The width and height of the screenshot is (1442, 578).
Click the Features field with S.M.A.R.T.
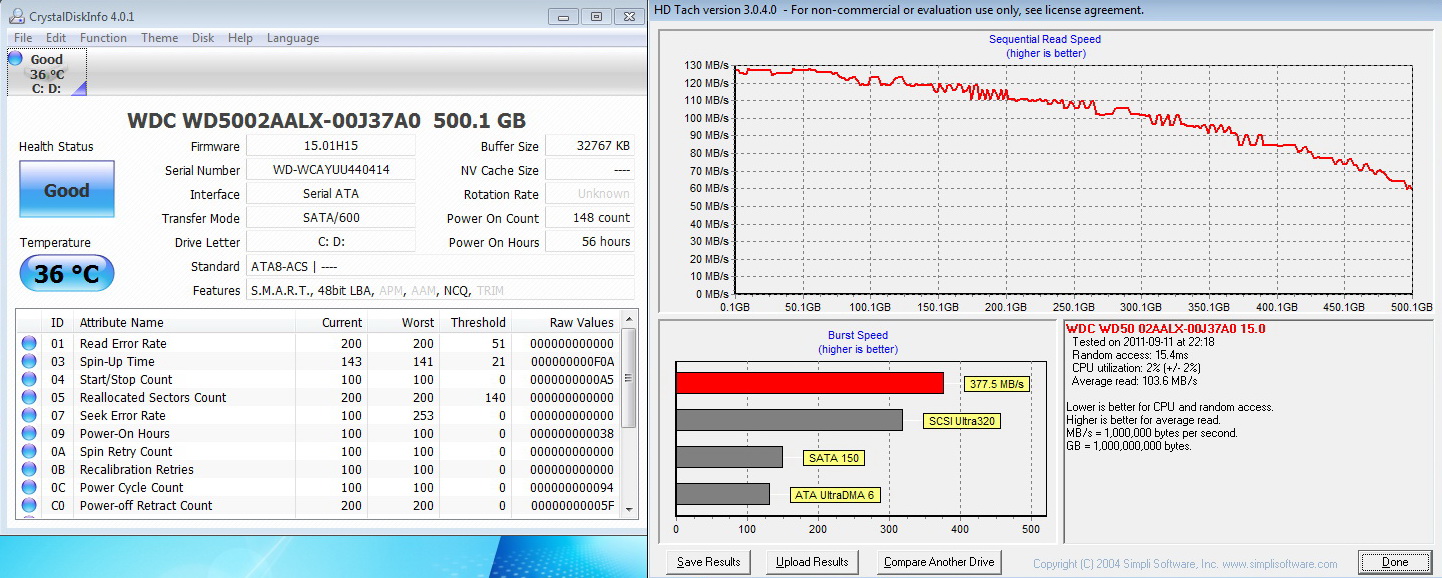point(440,291)
